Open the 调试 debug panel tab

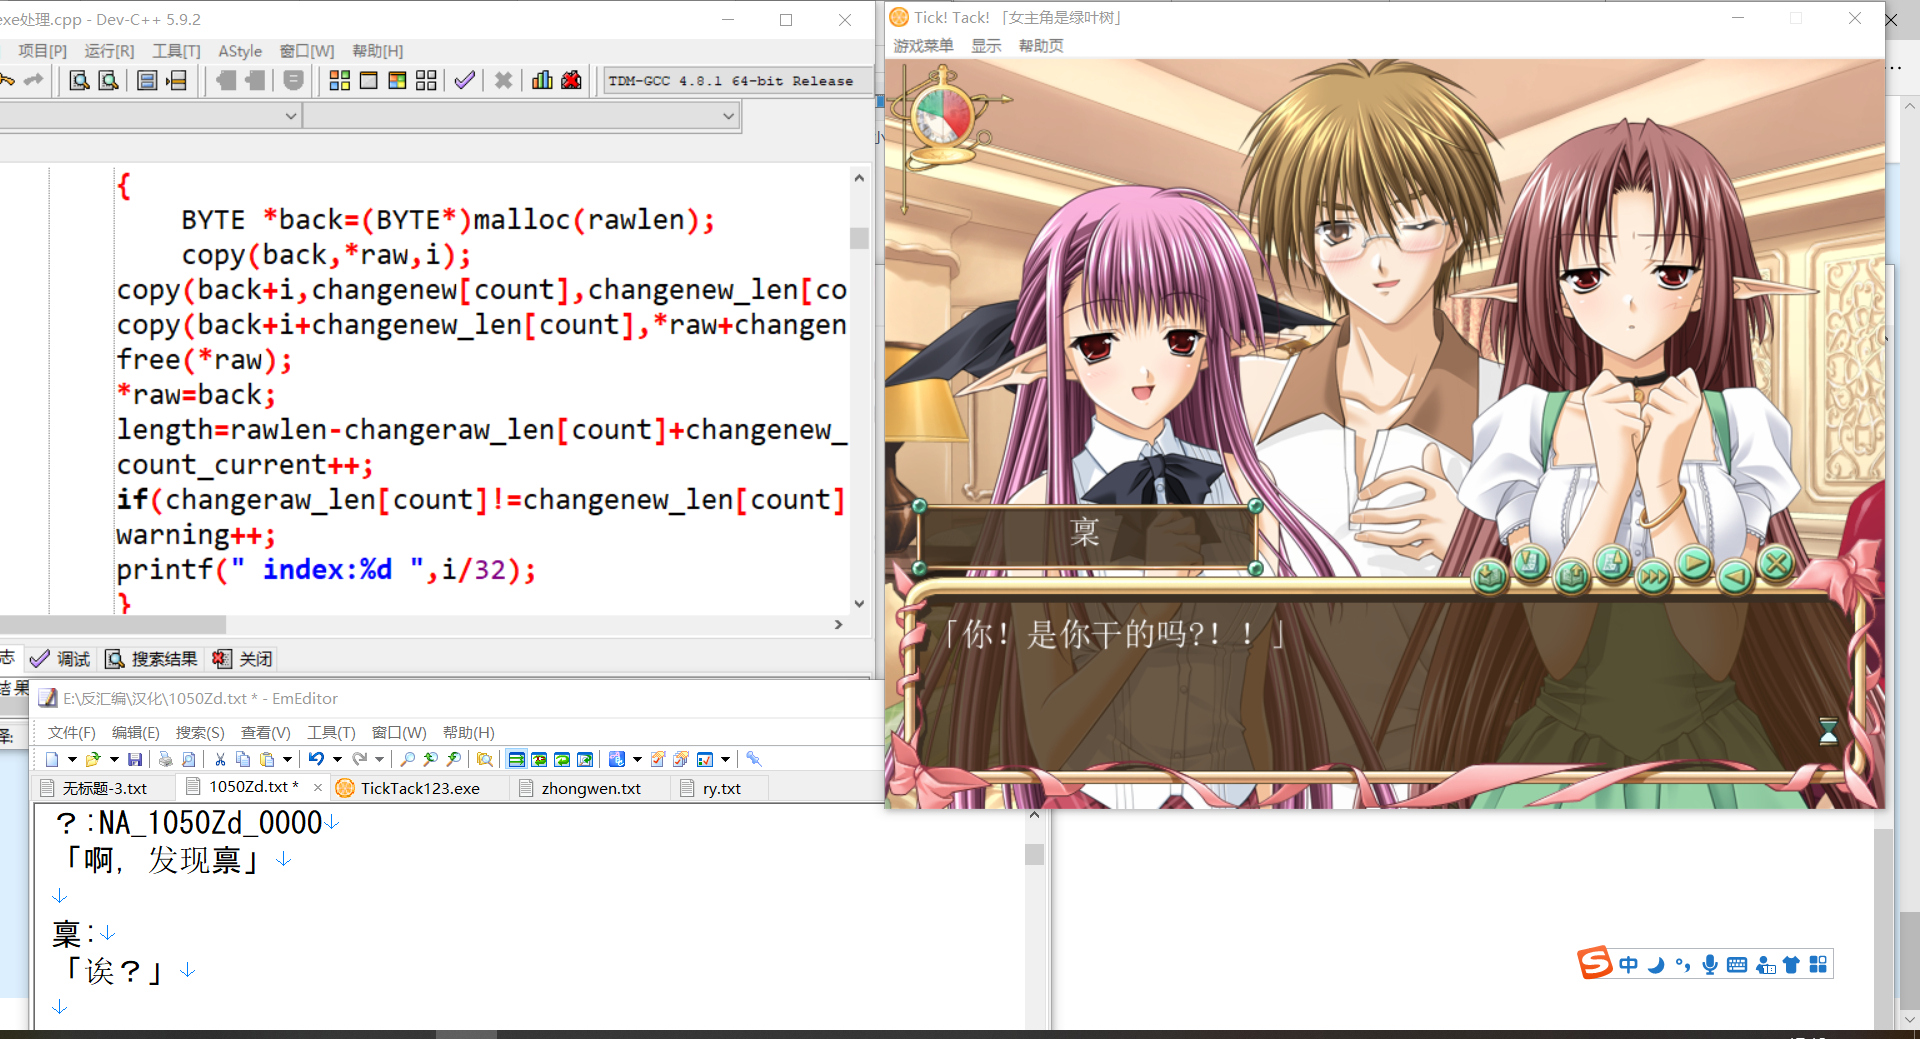(x=60, y=659)
